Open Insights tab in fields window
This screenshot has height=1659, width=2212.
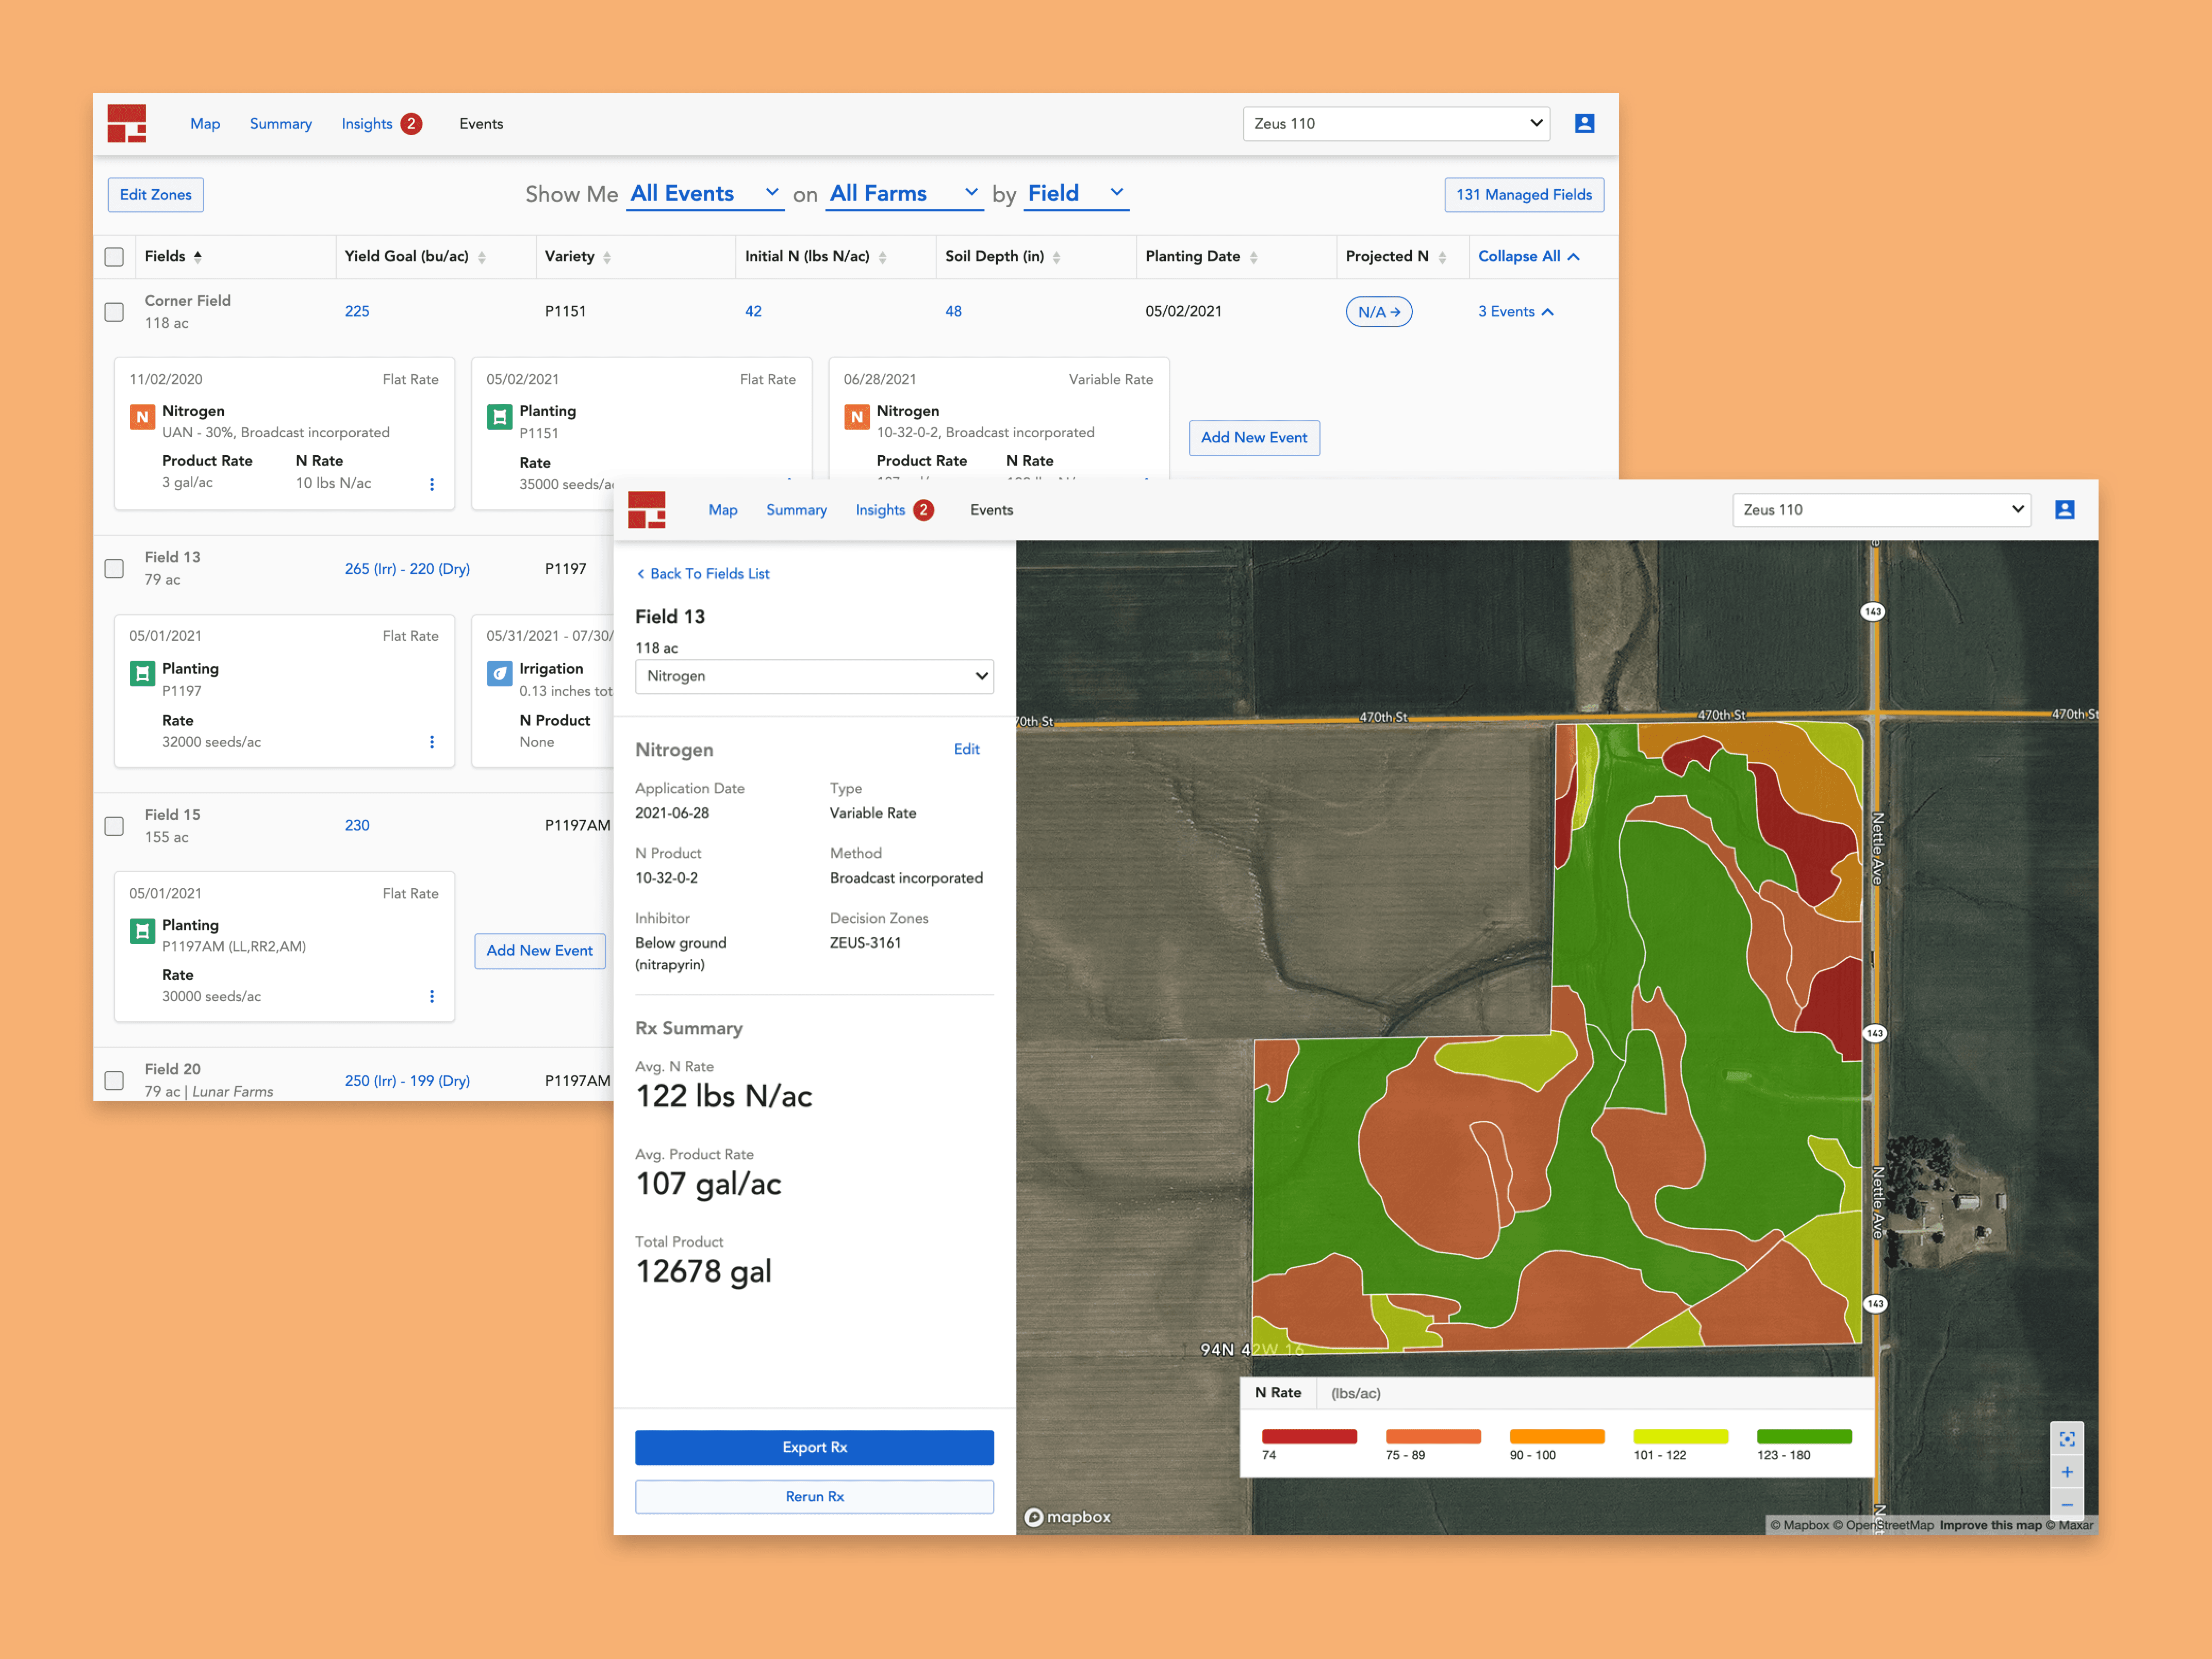coord(367,124)
